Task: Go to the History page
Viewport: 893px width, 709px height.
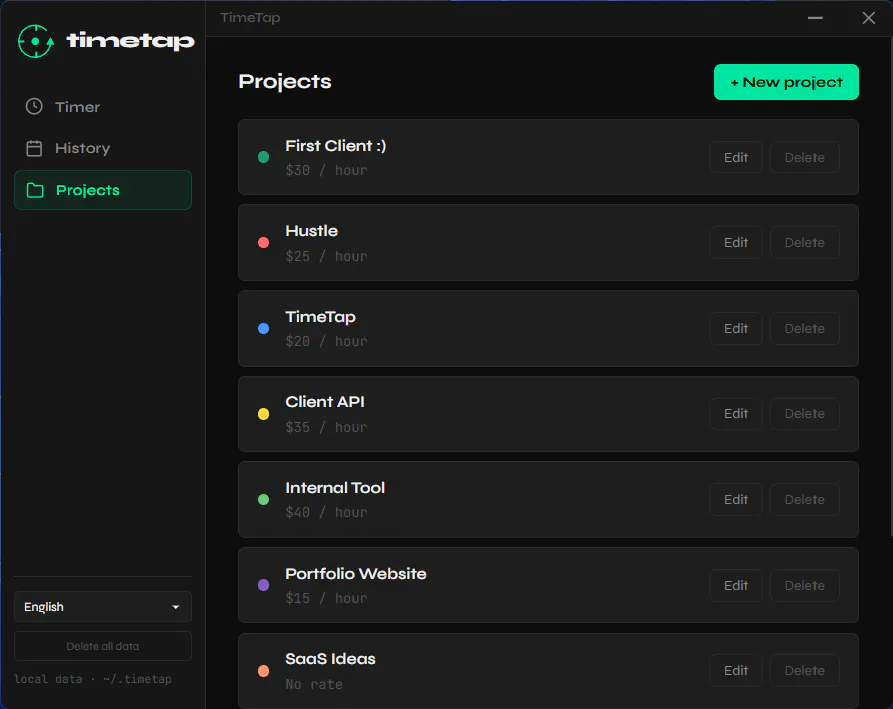Action: point(103,148)
